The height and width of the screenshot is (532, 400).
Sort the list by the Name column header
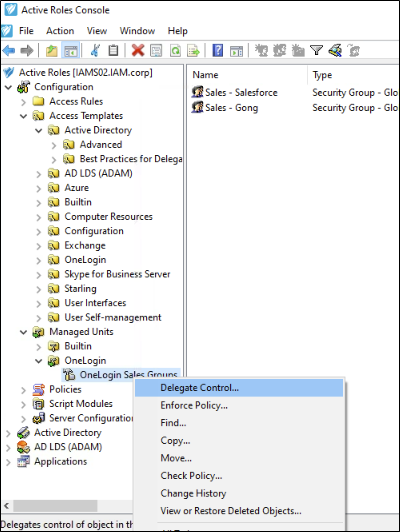click(x=247, y=75)
